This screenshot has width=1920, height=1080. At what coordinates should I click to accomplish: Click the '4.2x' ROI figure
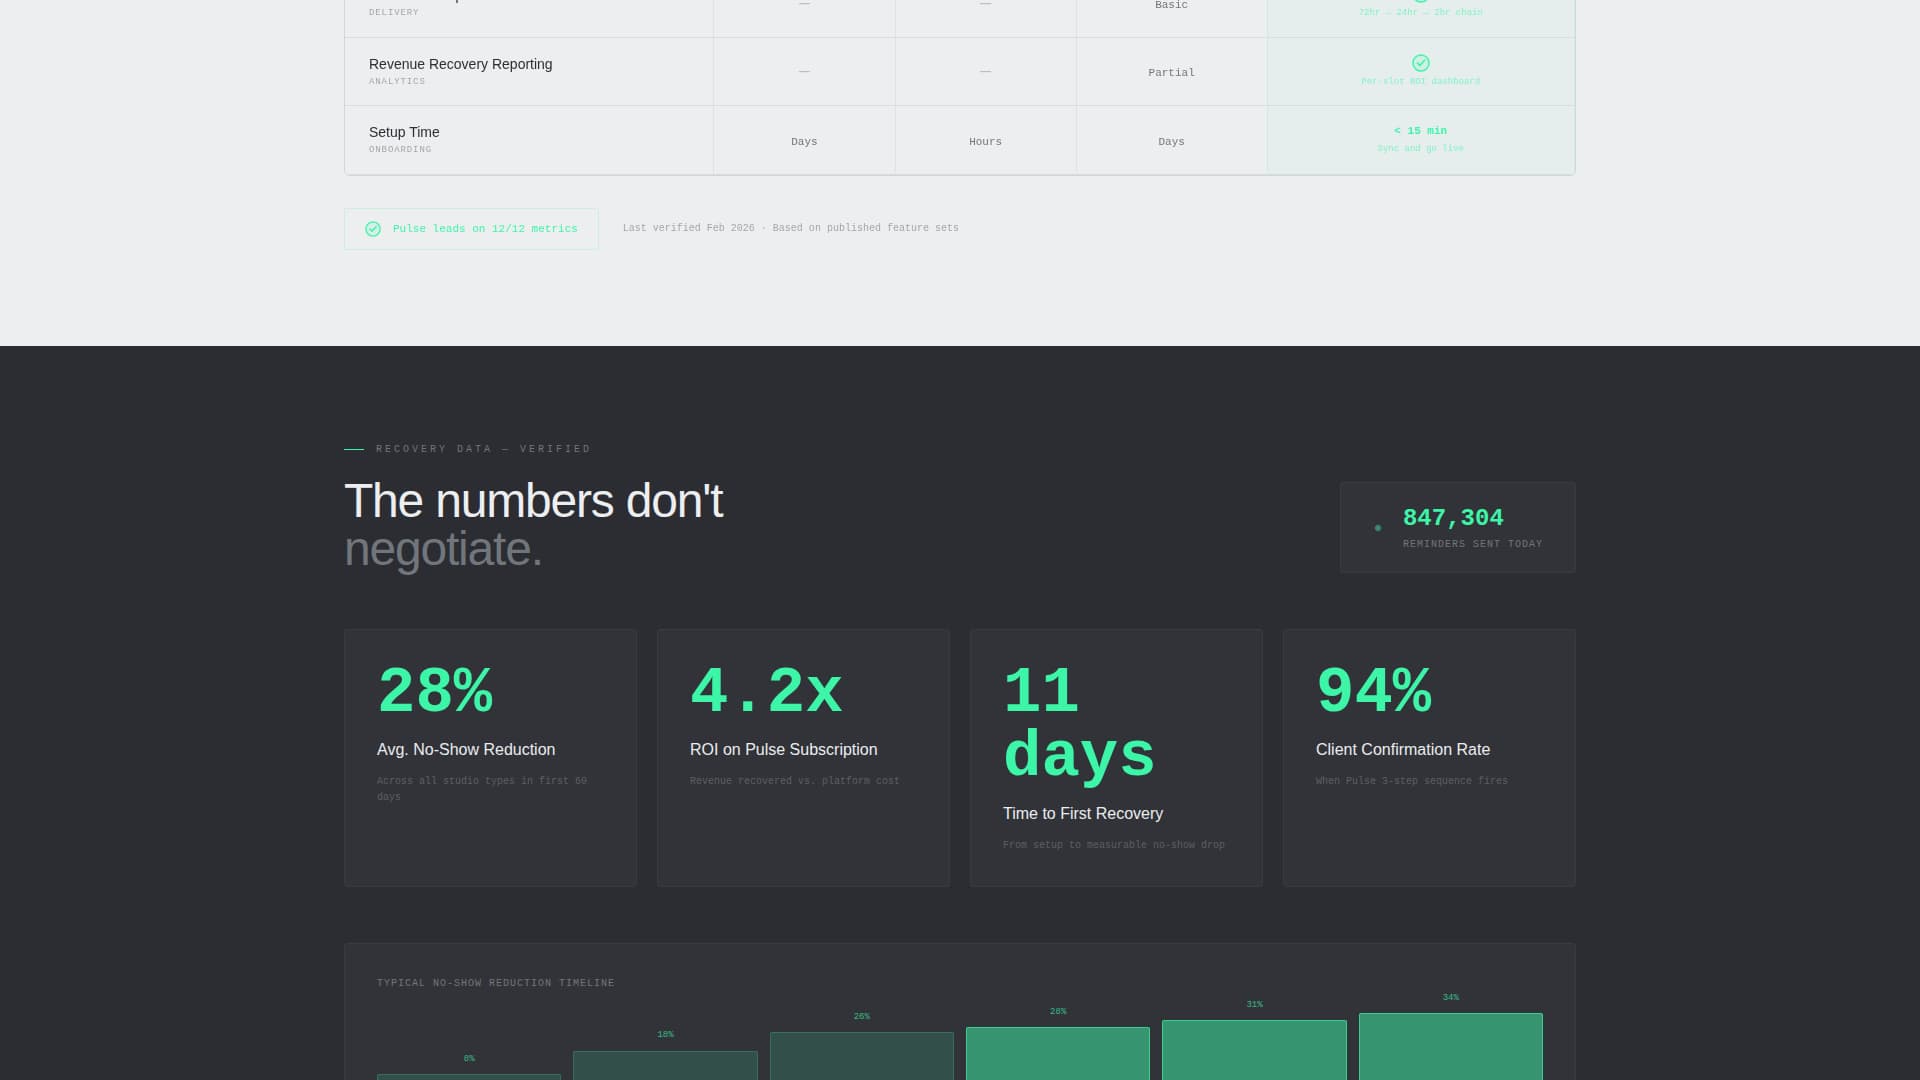click(766, 691)
